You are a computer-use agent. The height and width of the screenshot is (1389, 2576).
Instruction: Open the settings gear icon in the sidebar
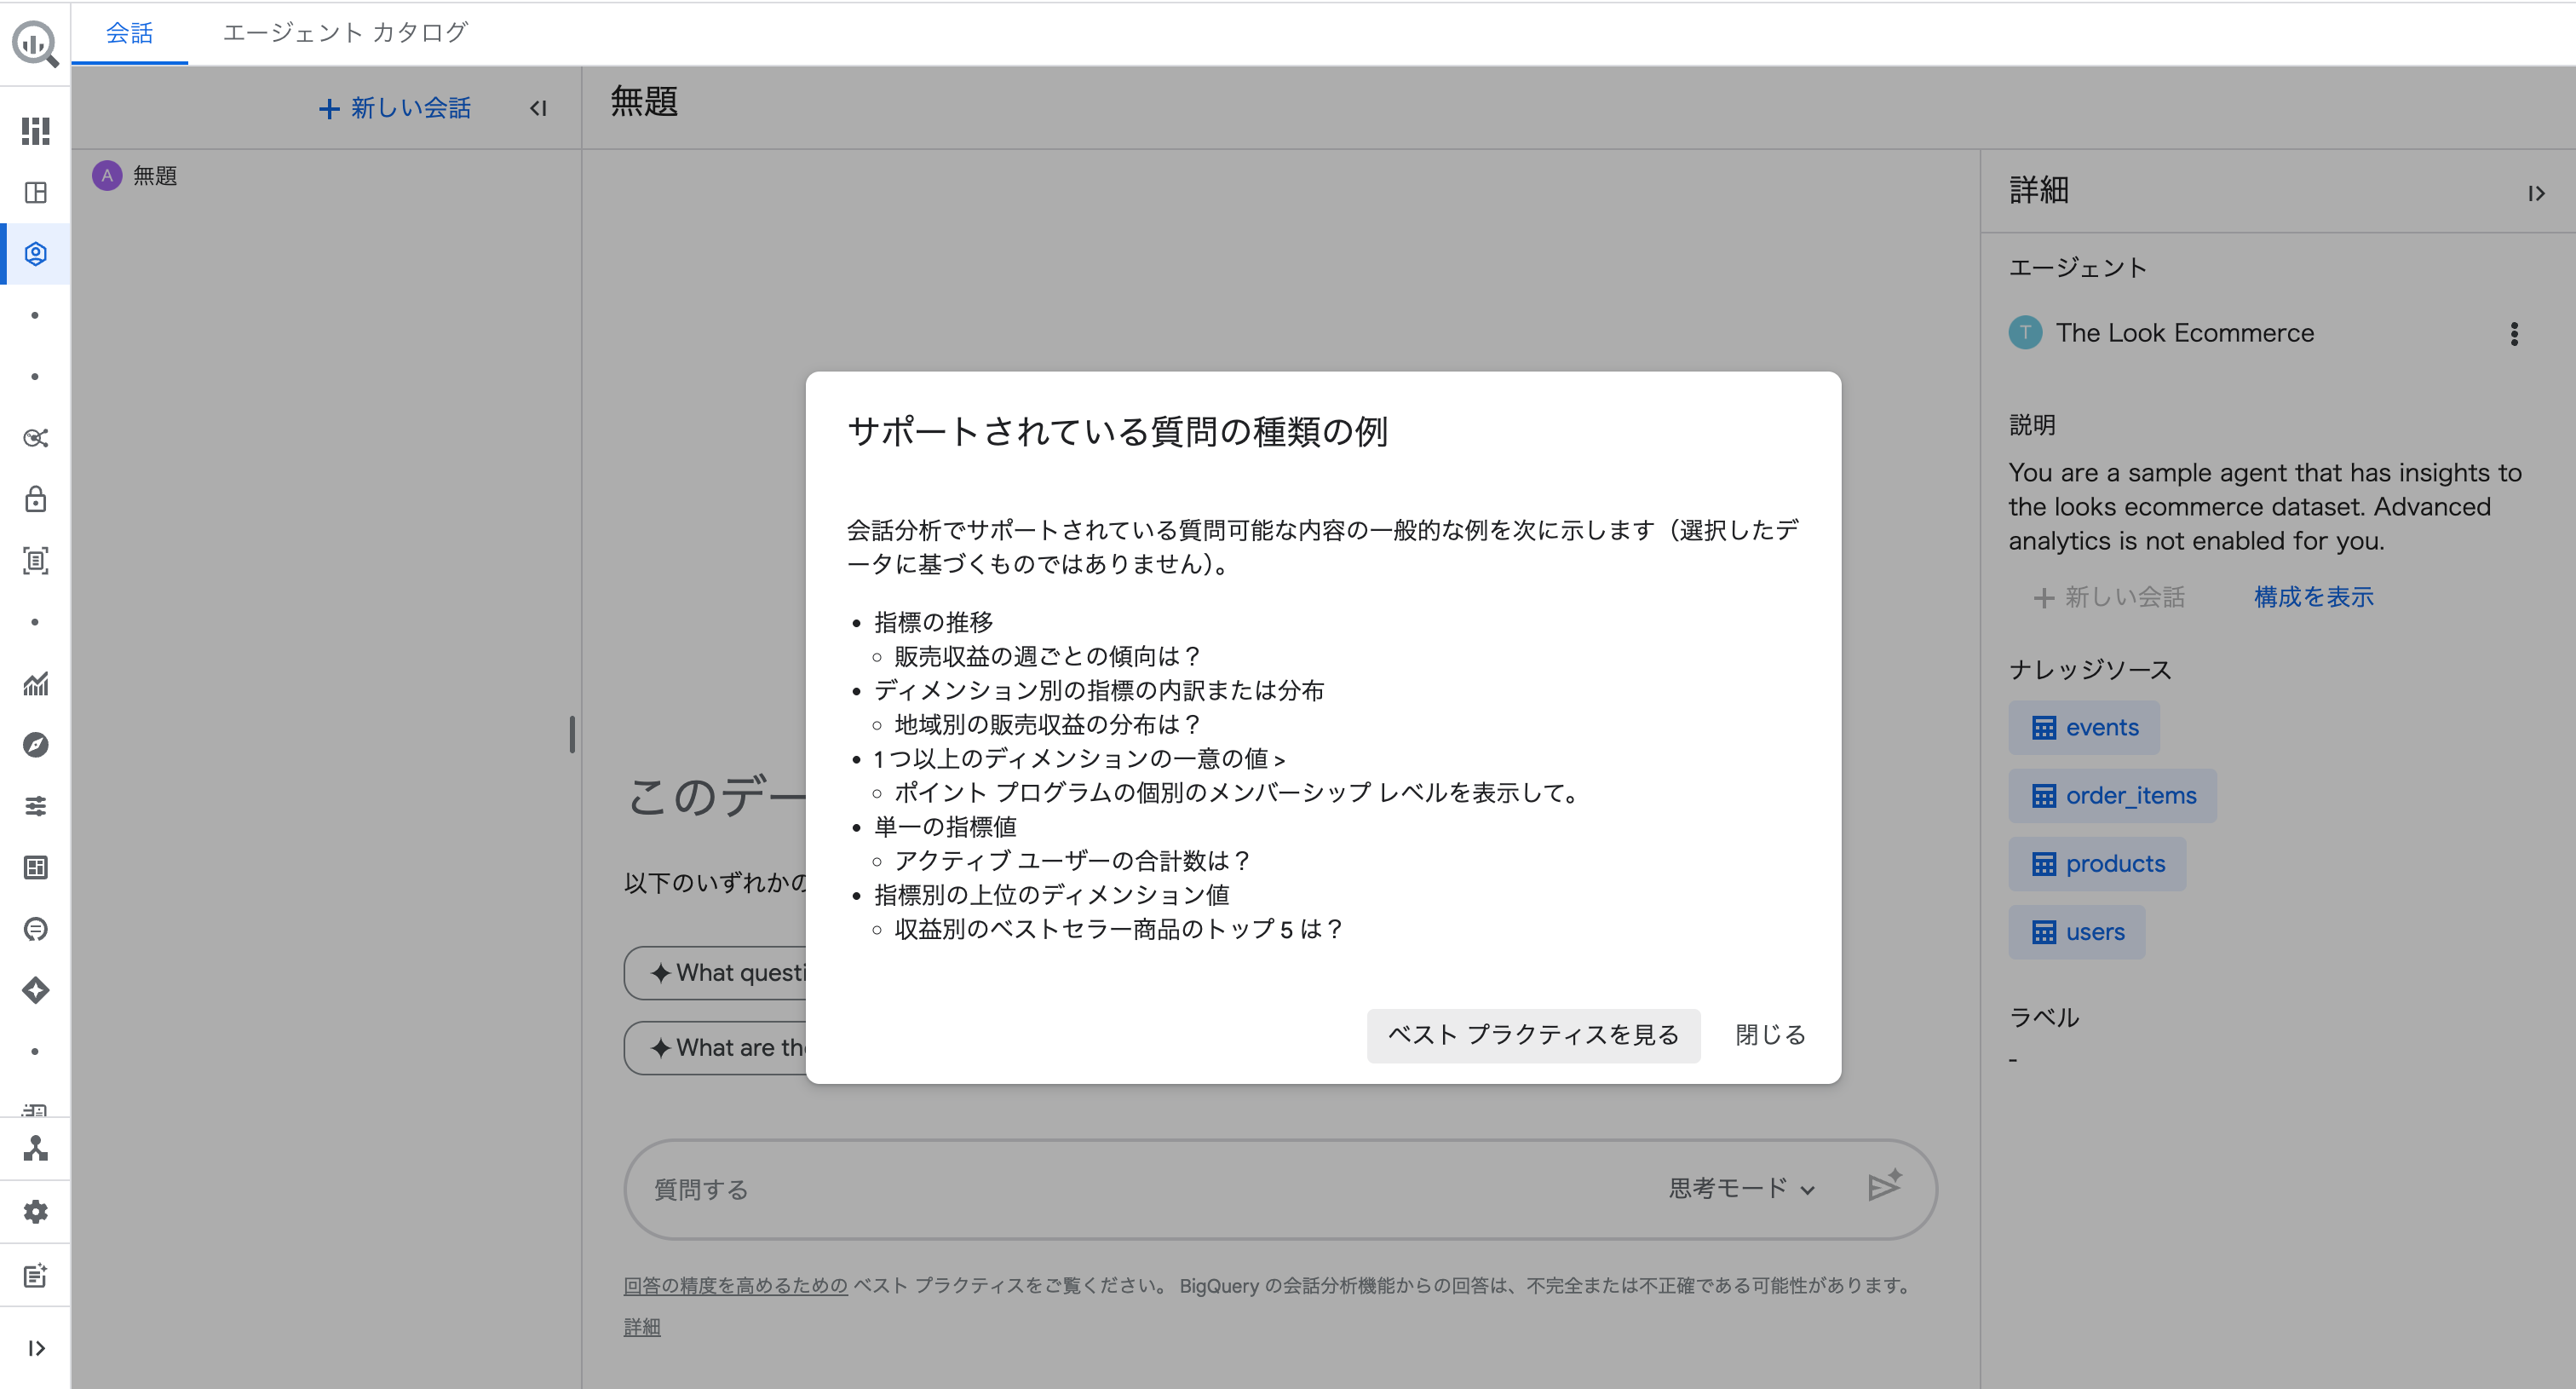coord(35,1211)
